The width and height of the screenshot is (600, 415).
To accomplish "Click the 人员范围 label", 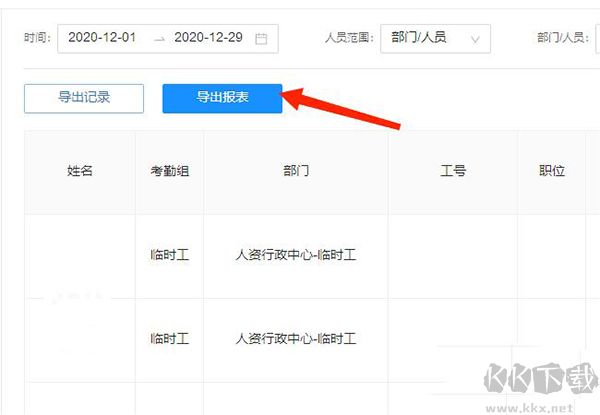I will click(x=349, y=38).
